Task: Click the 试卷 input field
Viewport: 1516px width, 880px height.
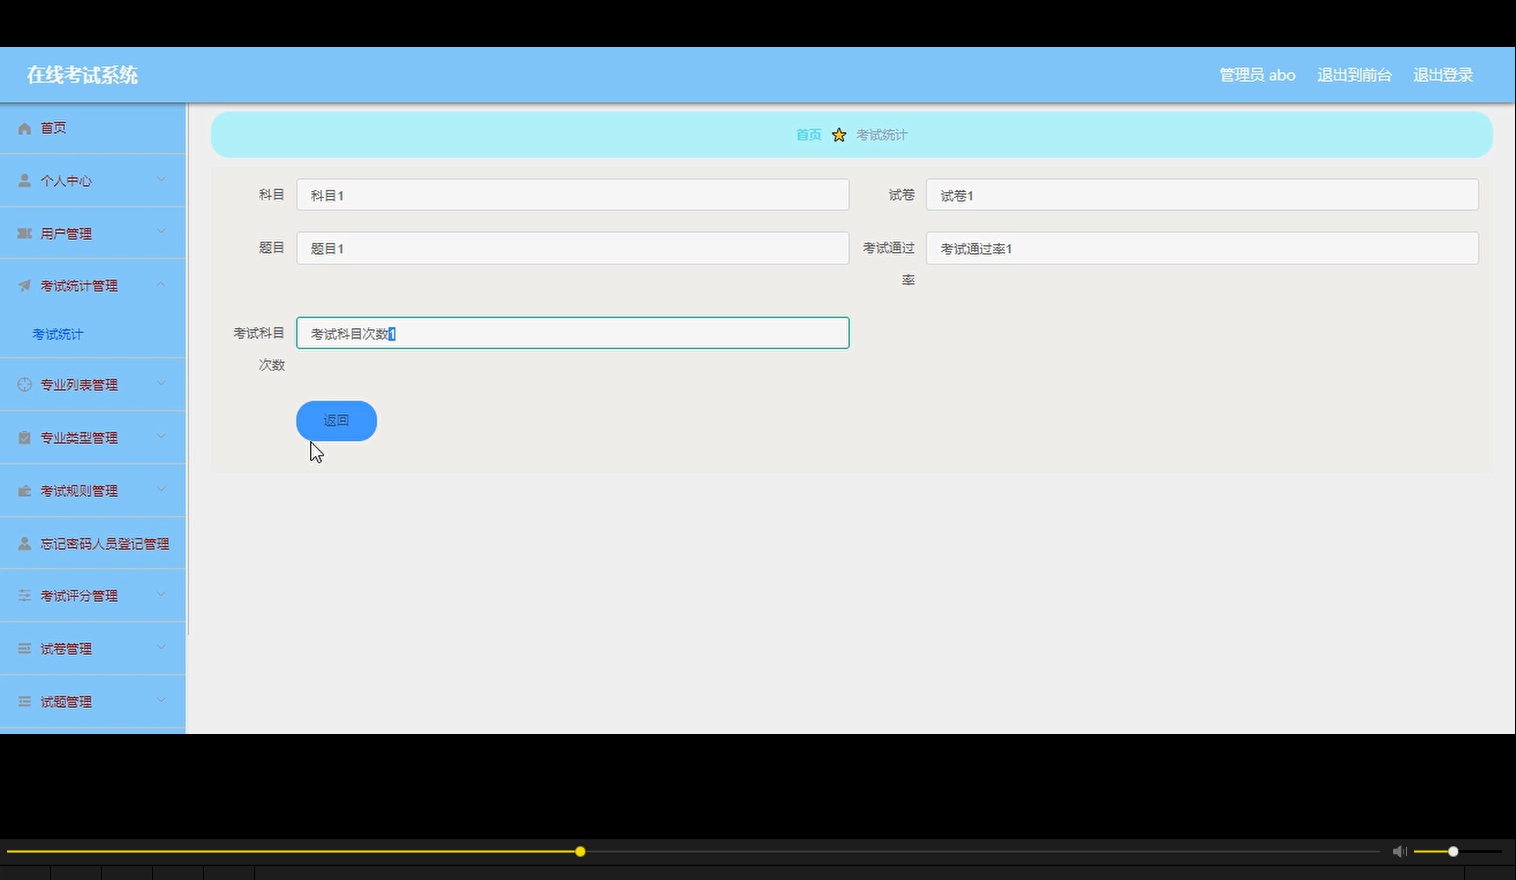Action: (1202, 195)
